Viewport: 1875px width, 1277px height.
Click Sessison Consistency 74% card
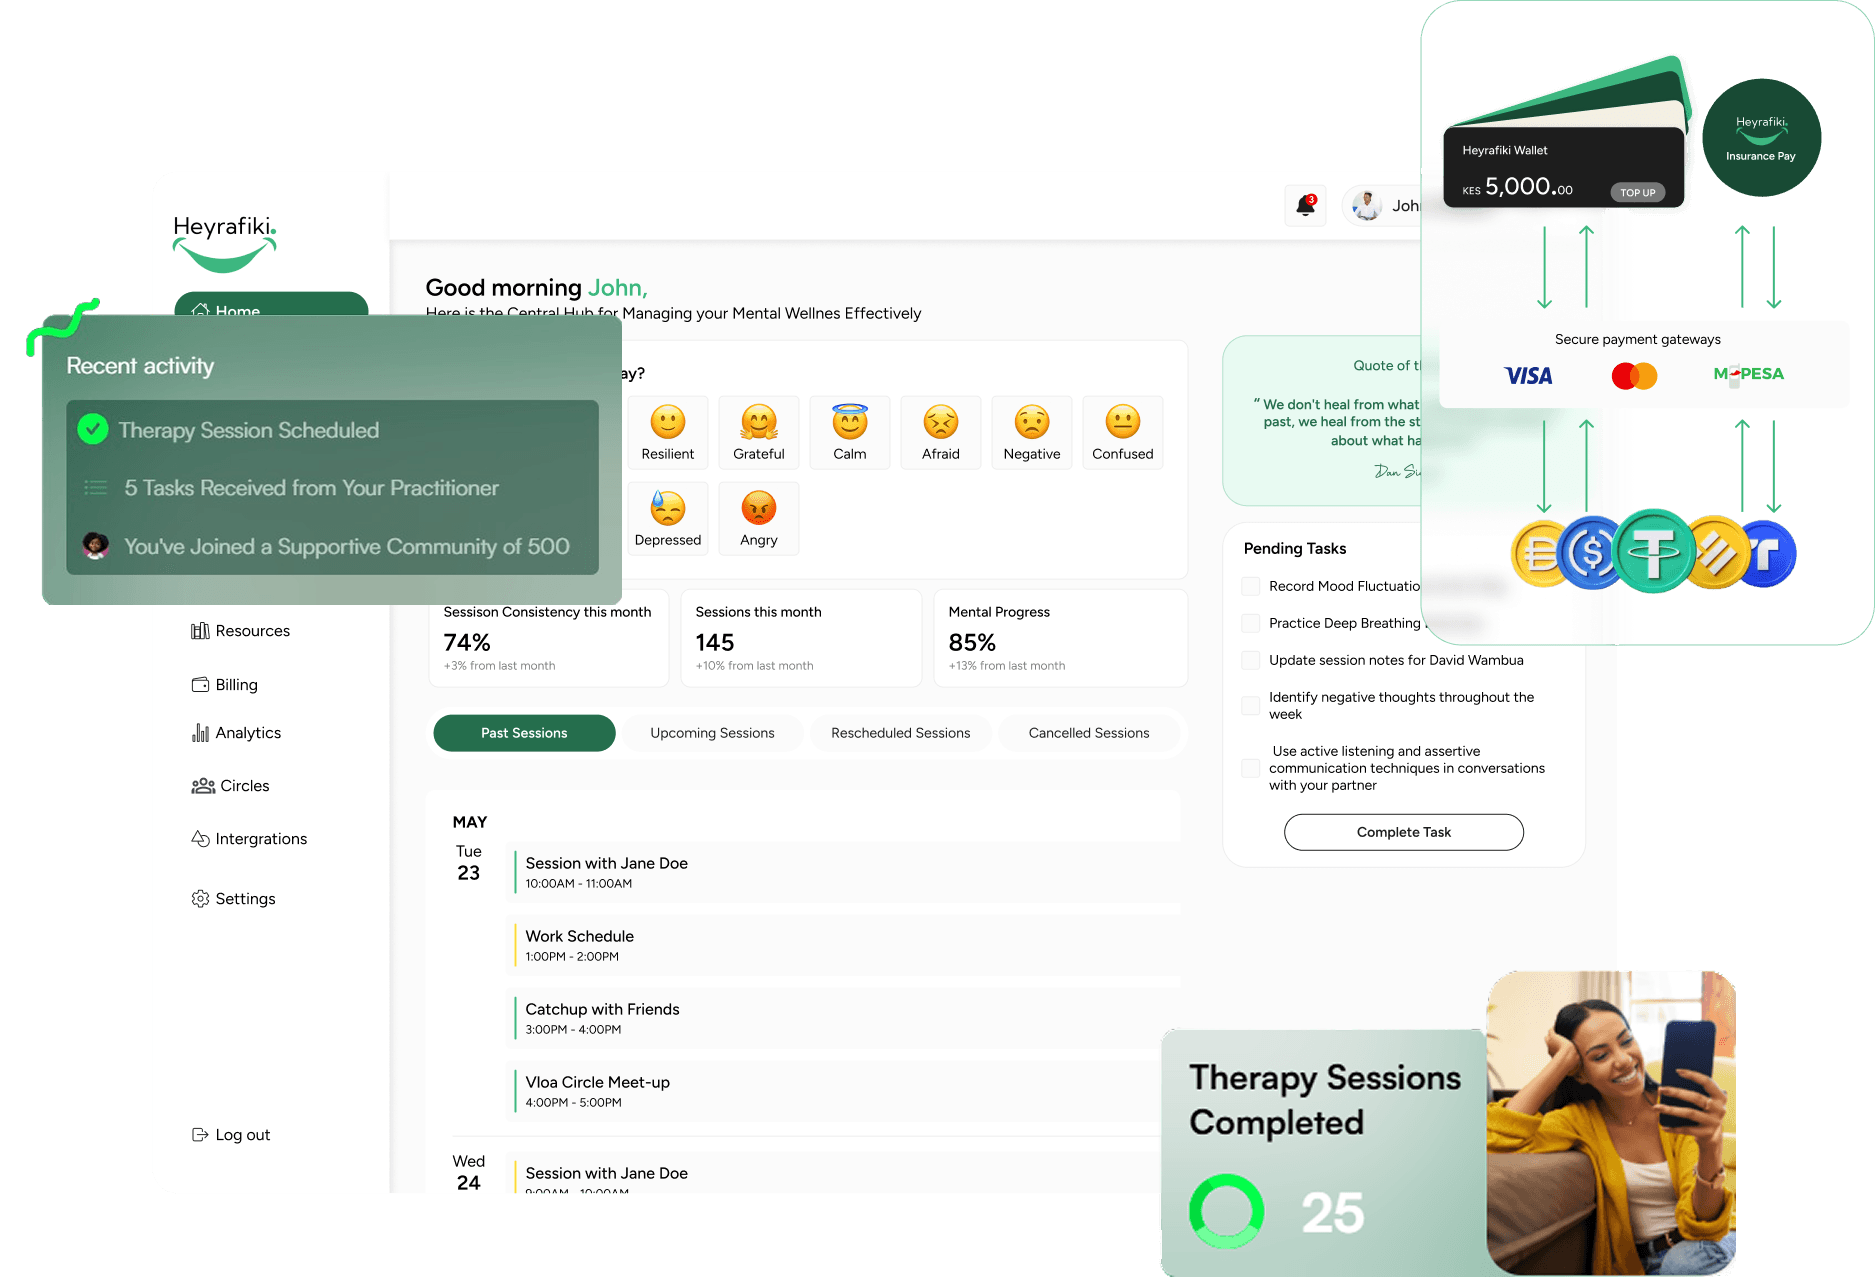(x=548, y=638)
